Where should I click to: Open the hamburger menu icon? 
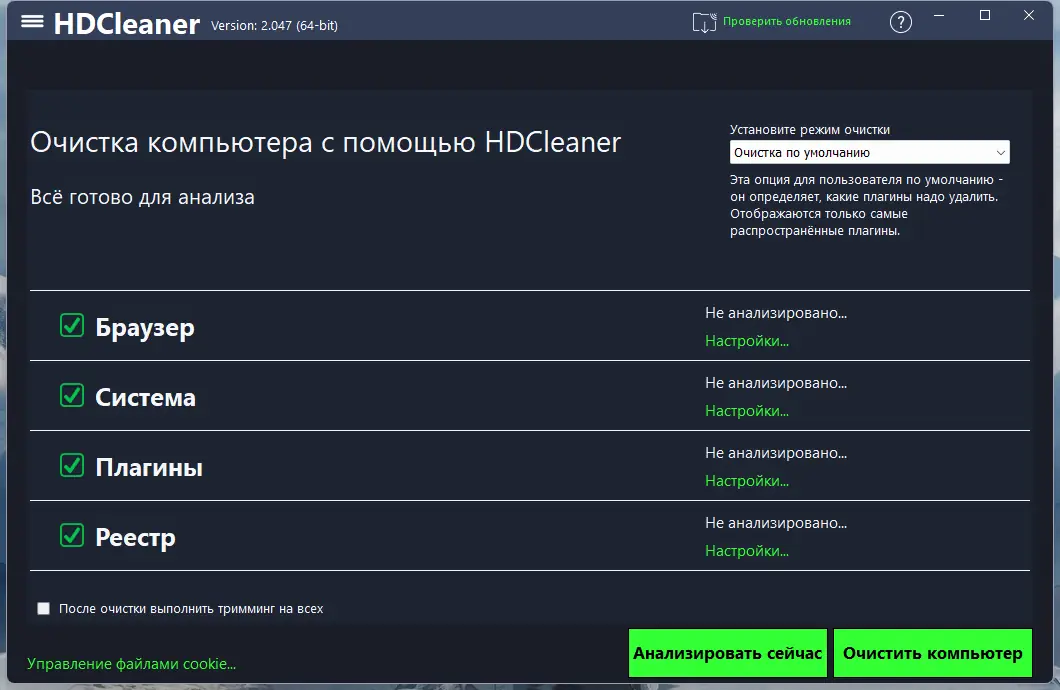pos(32,22)
